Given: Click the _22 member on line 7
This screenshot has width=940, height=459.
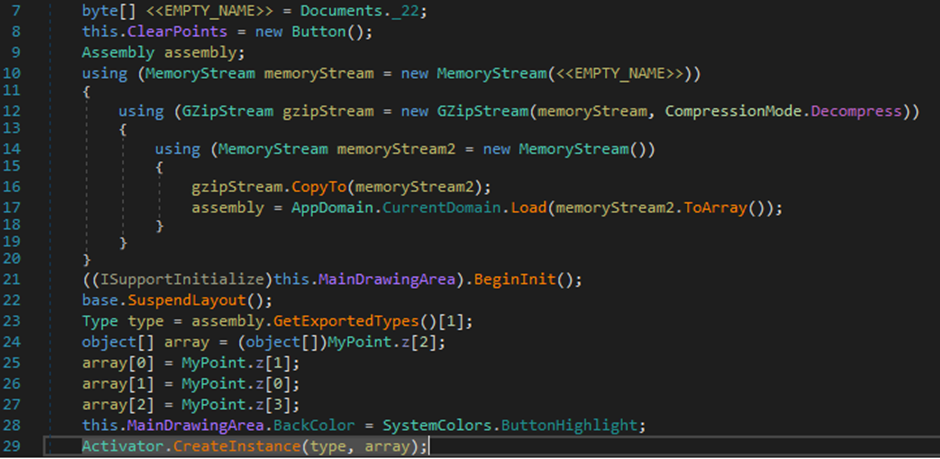Looking at the screenshot, I should (403, 11).
